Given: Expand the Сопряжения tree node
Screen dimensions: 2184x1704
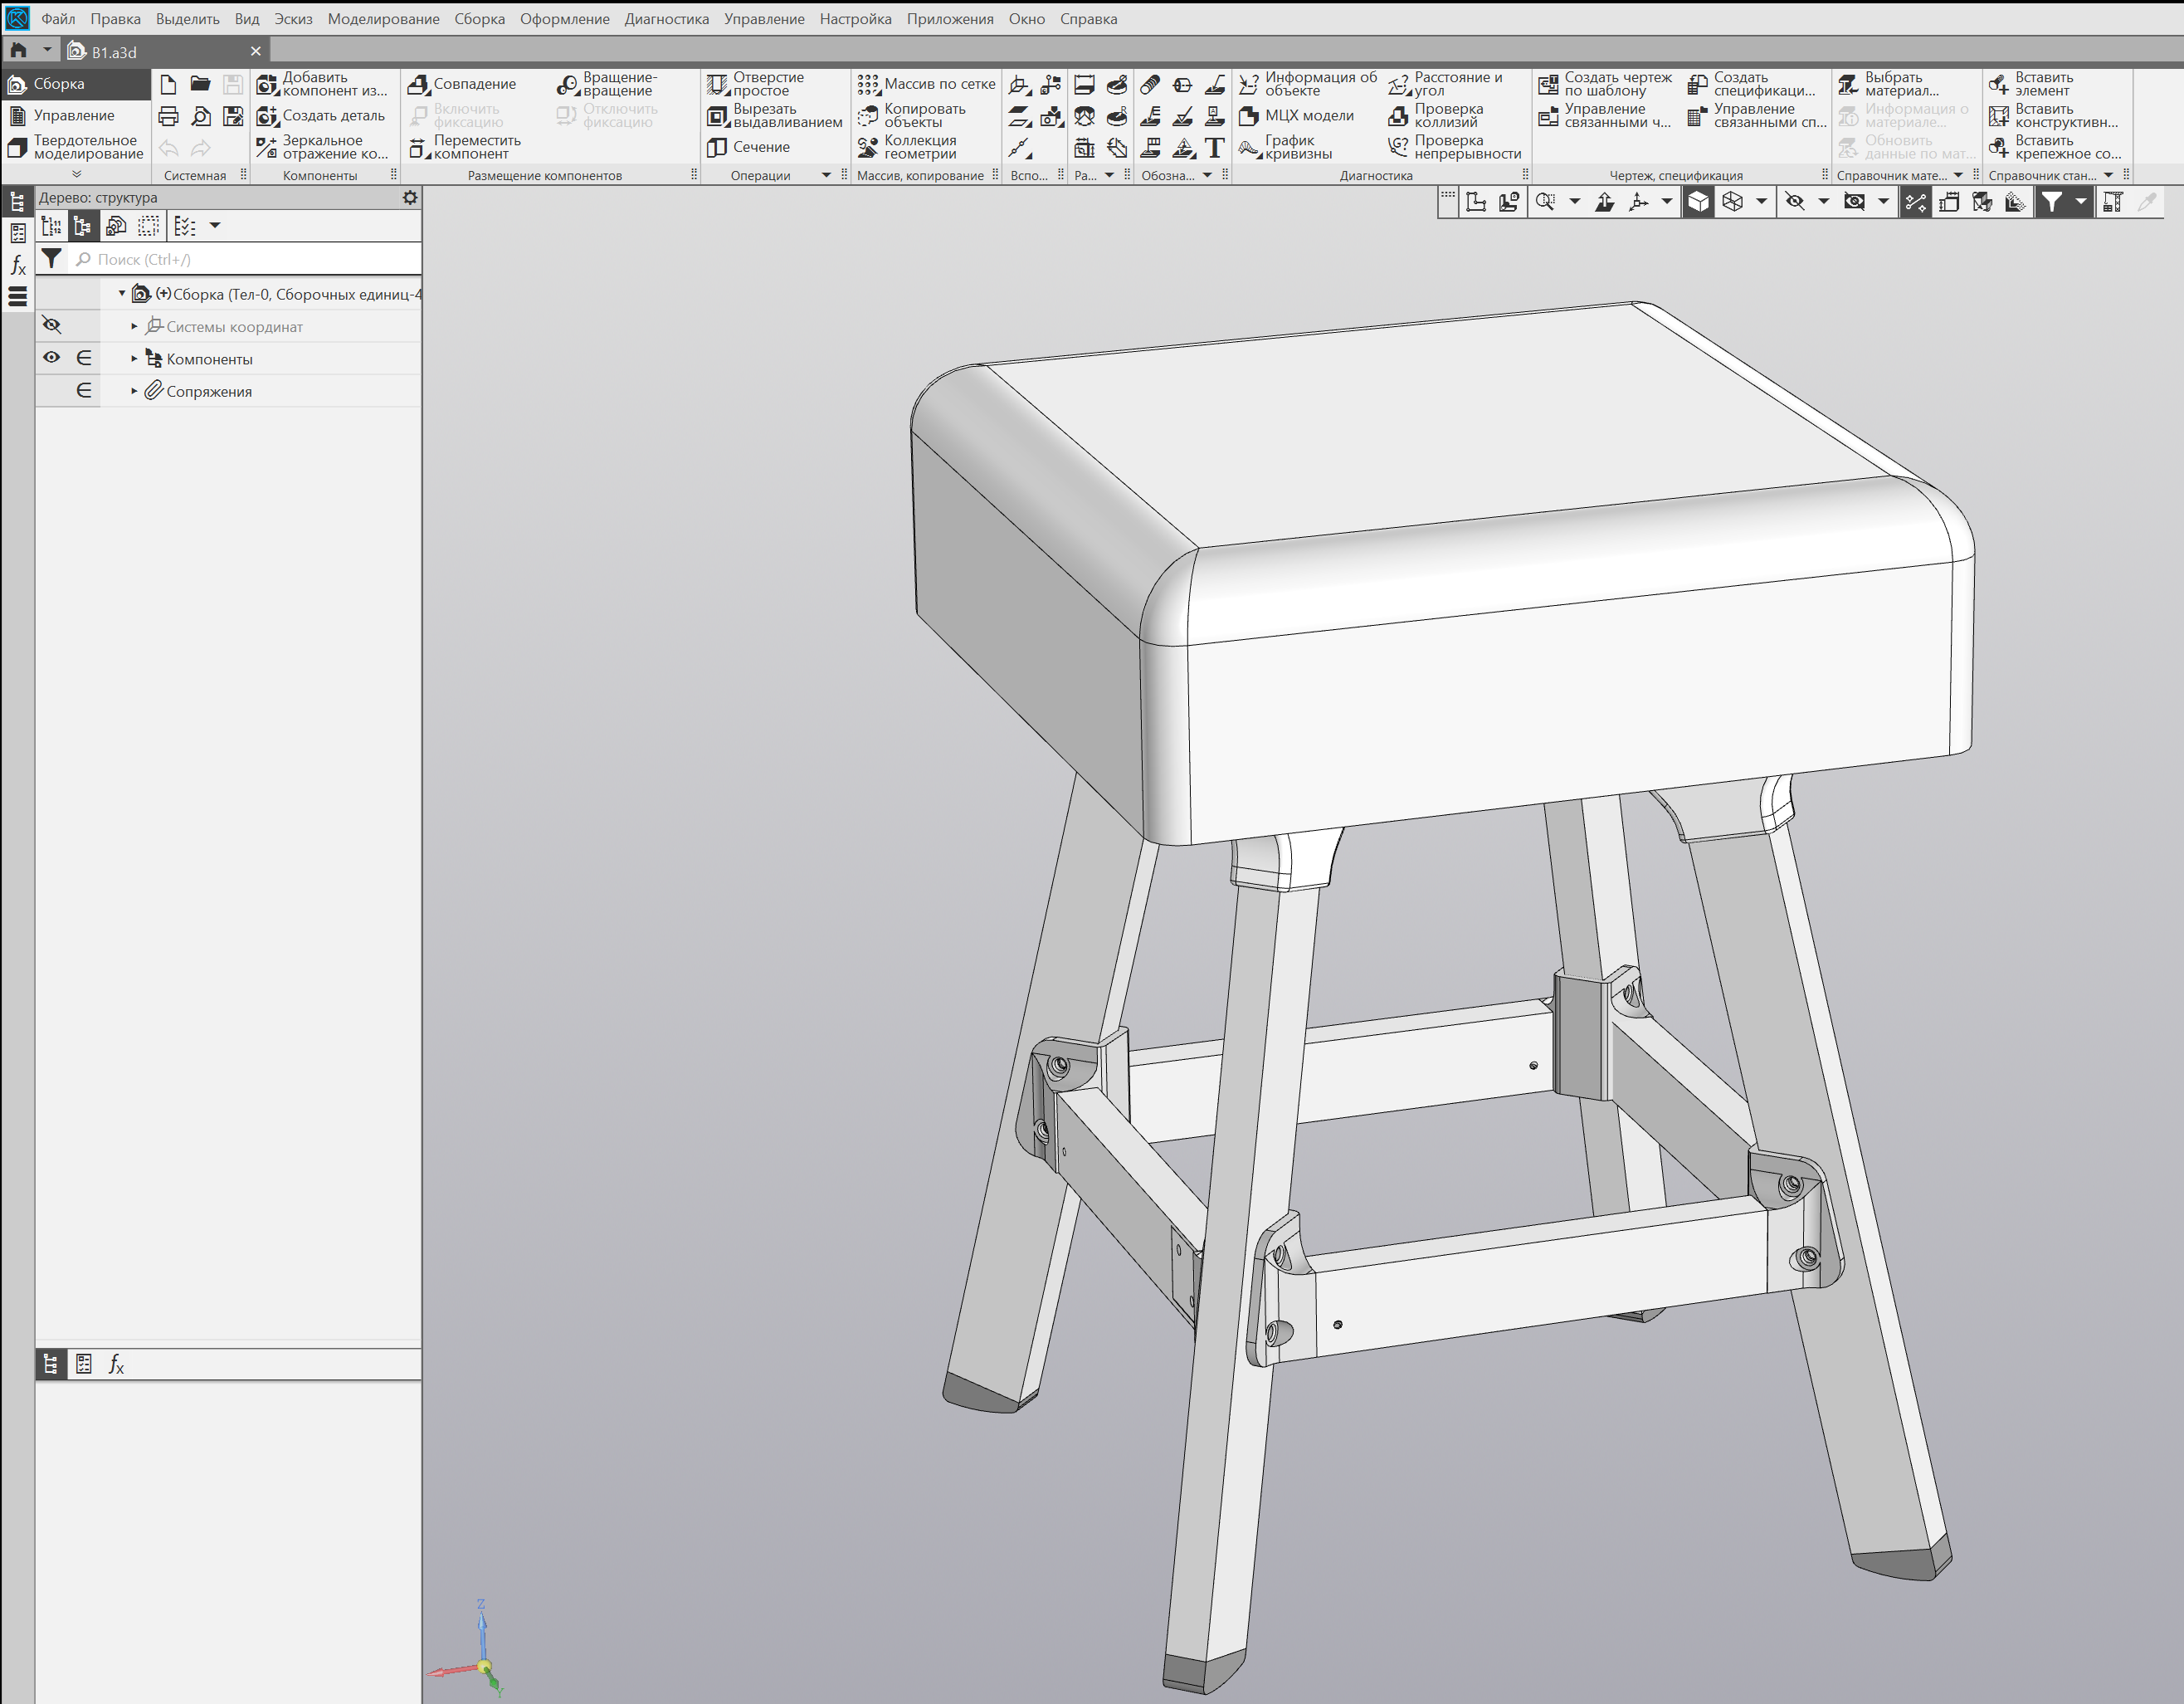Looking at the screenshot, I should [x=134, y=391].
